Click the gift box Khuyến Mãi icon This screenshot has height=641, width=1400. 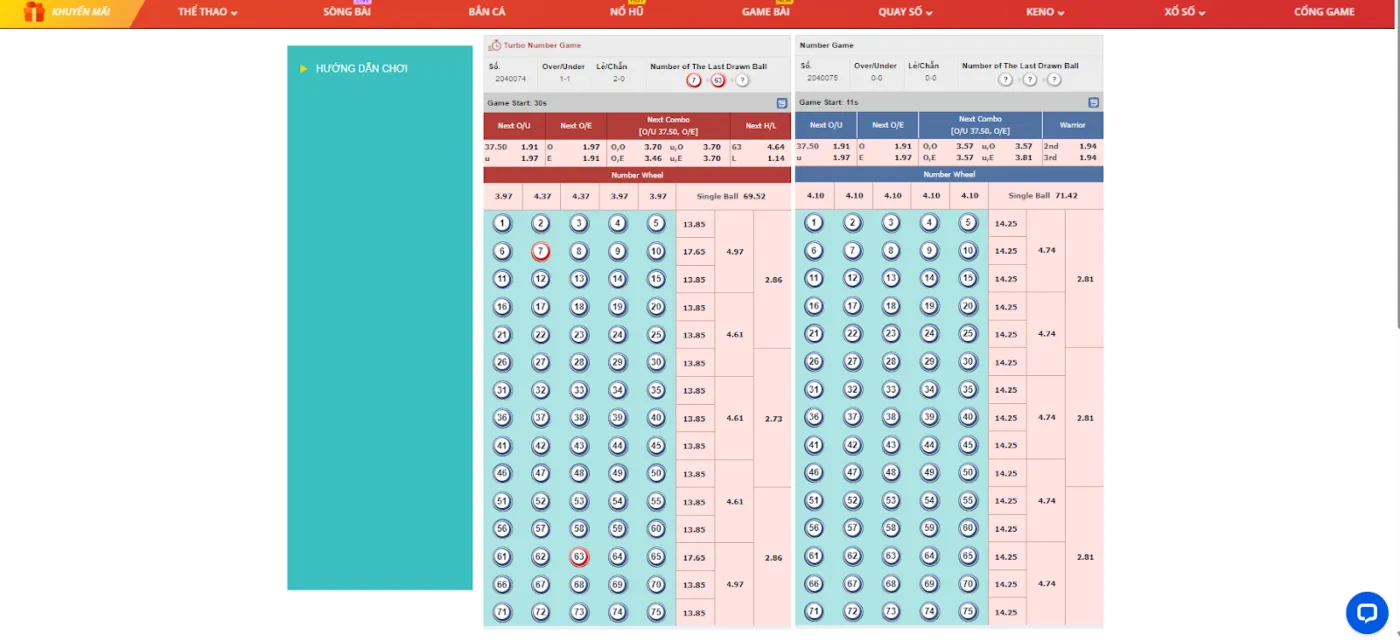tap(35, 12)
